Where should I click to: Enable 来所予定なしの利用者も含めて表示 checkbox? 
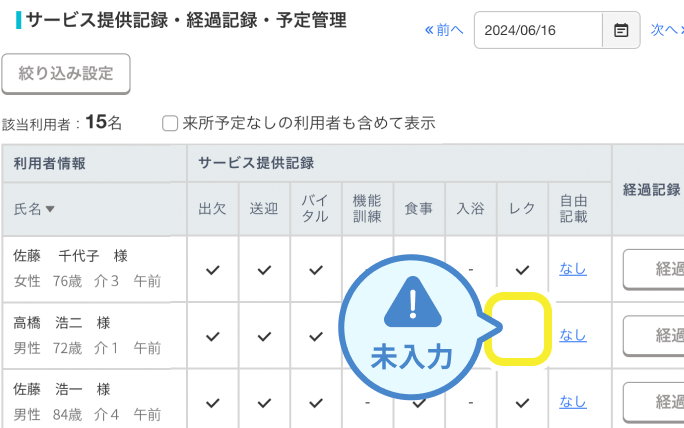170,123
